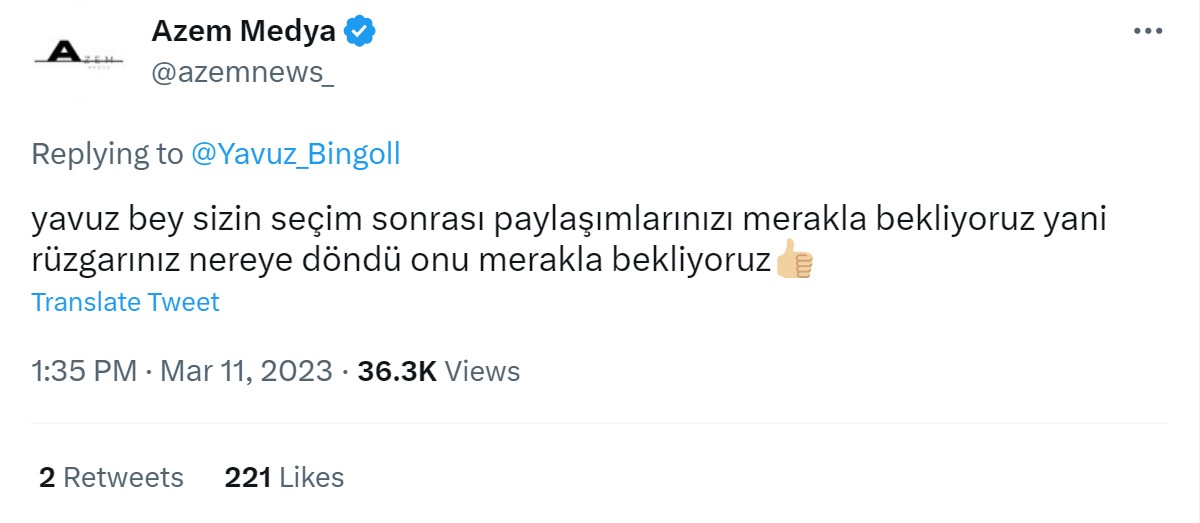The image size is (1200, 523).
Task: Click the thumbs-up emoji in the tweet
Action: pyautogui.click(x=795, y=259)
